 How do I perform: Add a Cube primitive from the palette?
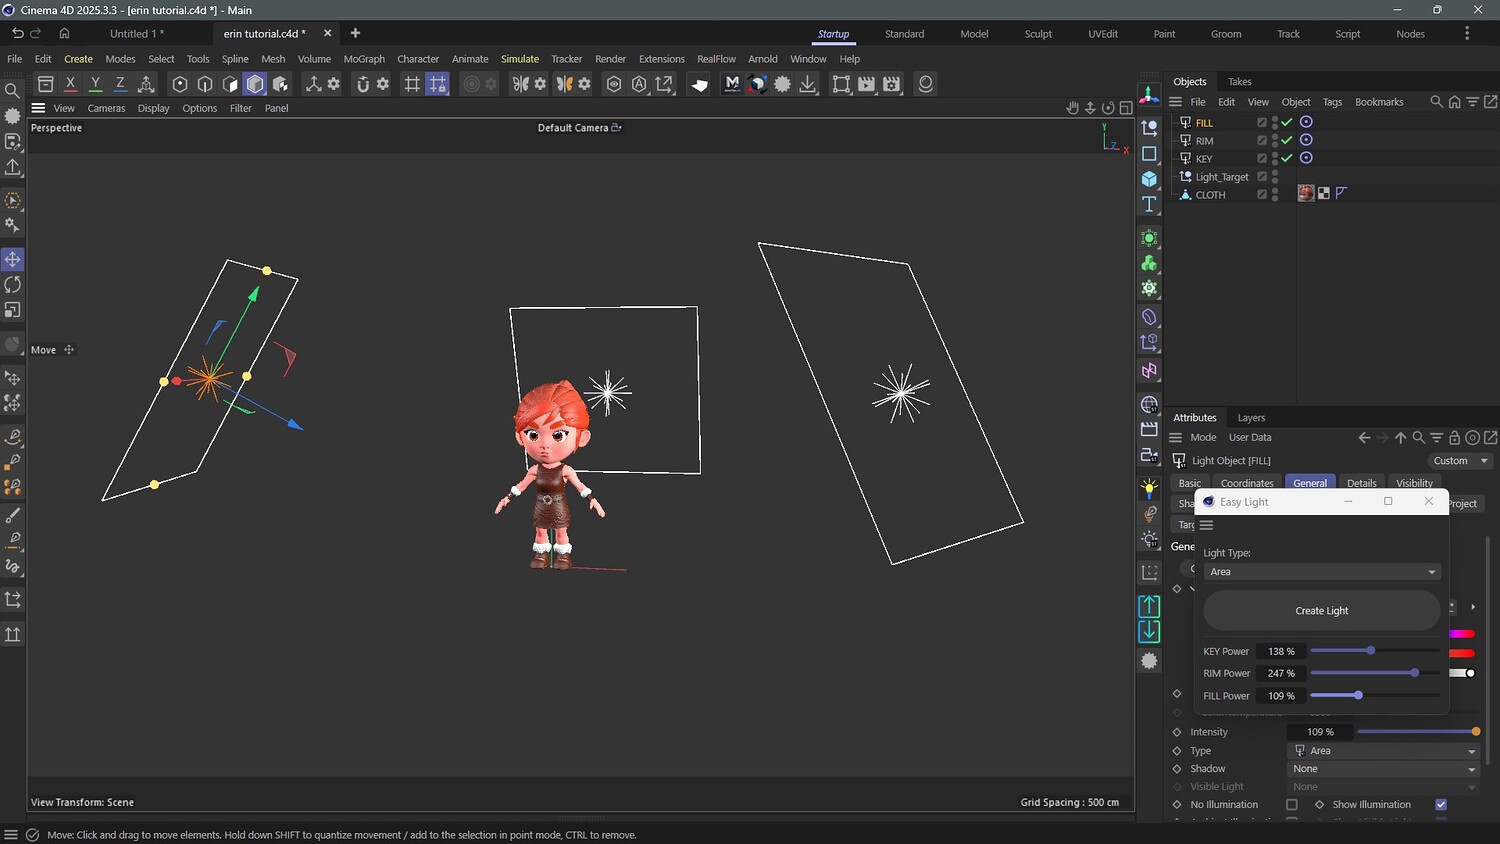tap(1149, 179)
